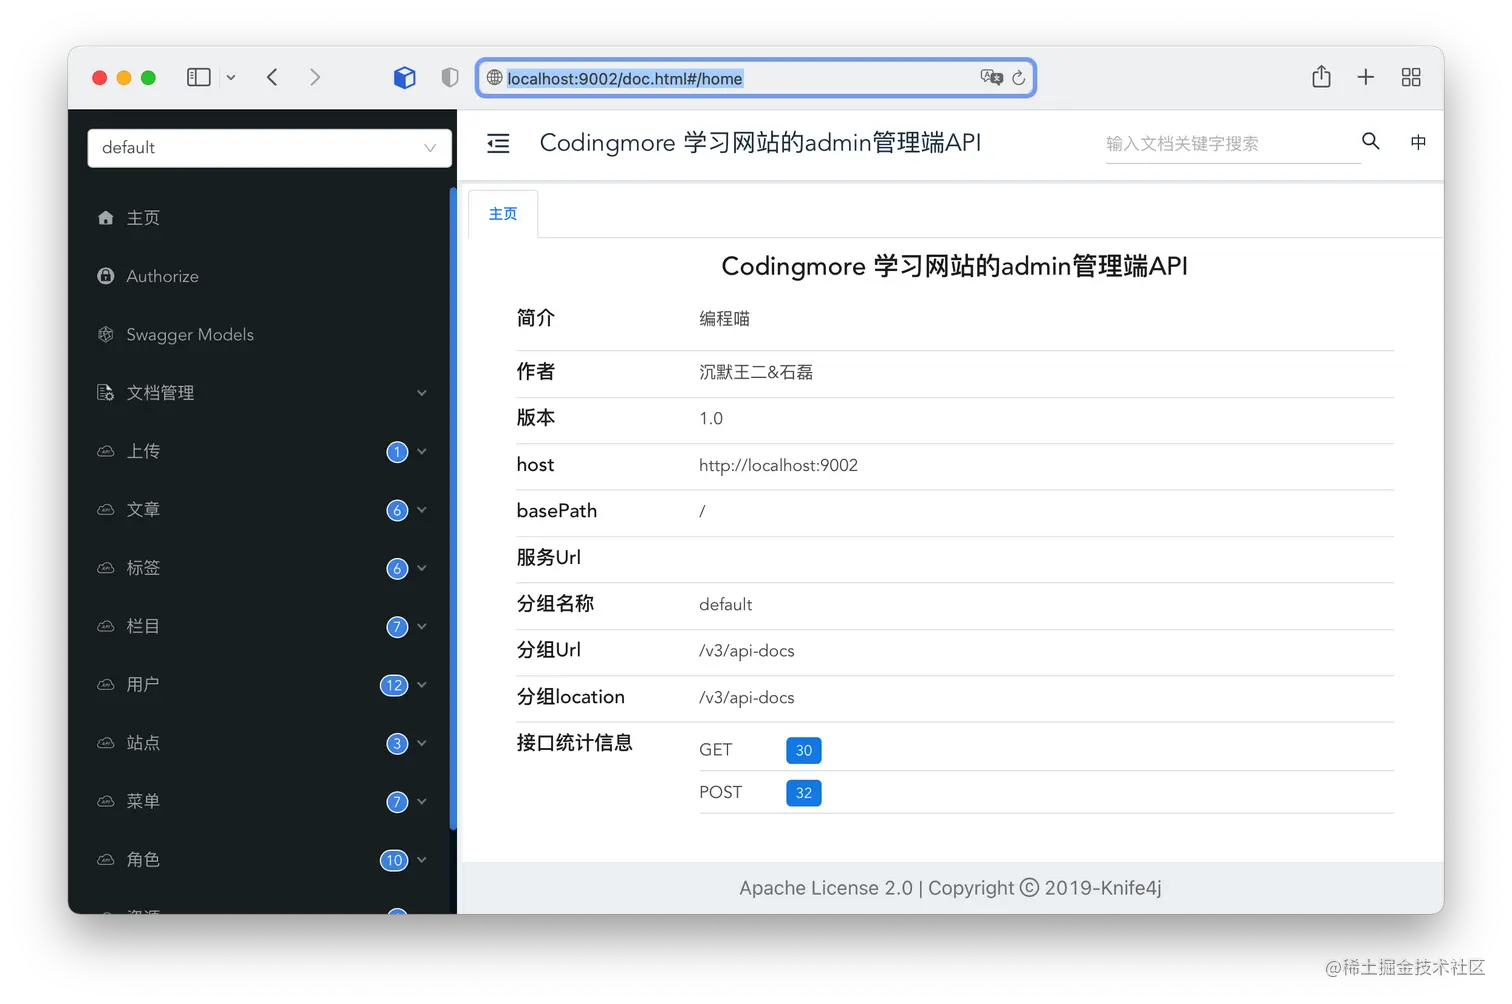Viewport: 1512px width, 1004px height.
Task: Open the Safari sidebar toggle icon
Action: pyautogui.click(x=198, y=77)
